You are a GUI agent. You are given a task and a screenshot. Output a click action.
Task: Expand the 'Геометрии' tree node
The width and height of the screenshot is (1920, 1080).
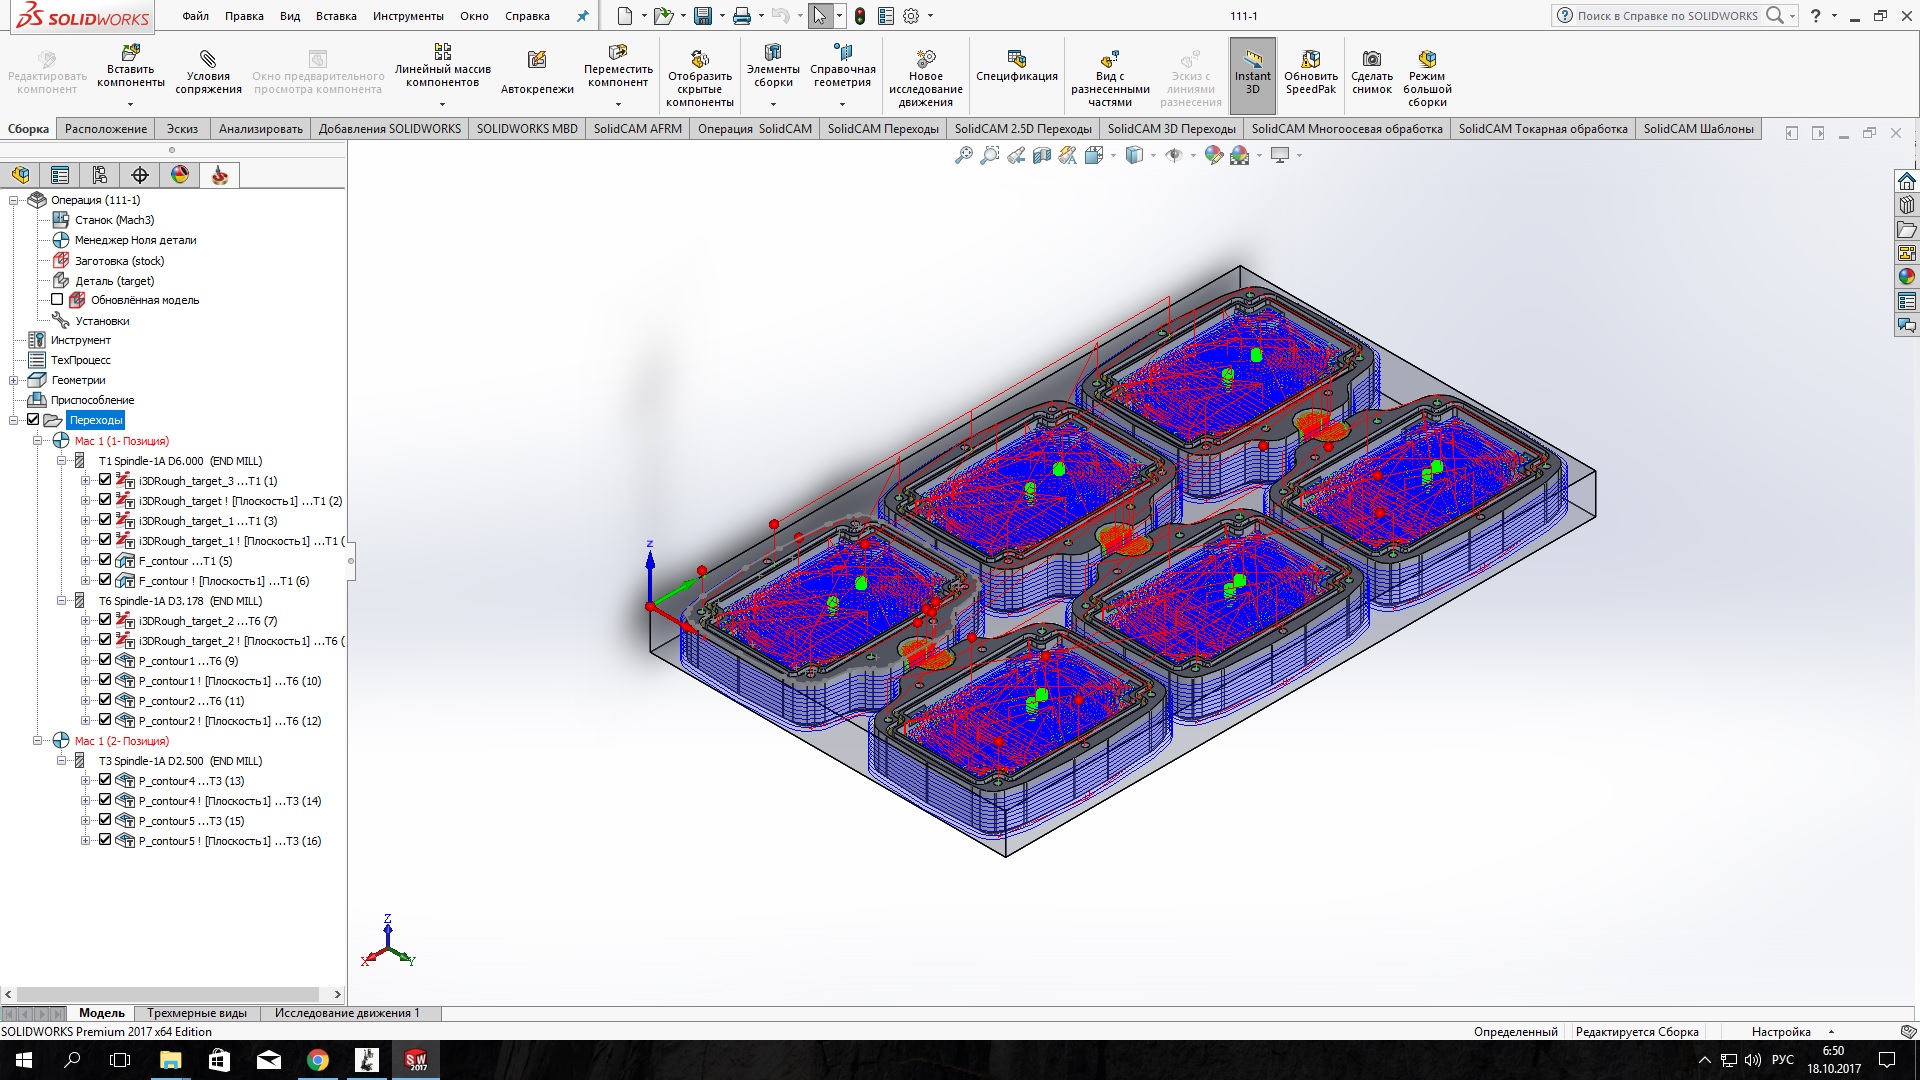click(14, 380)
